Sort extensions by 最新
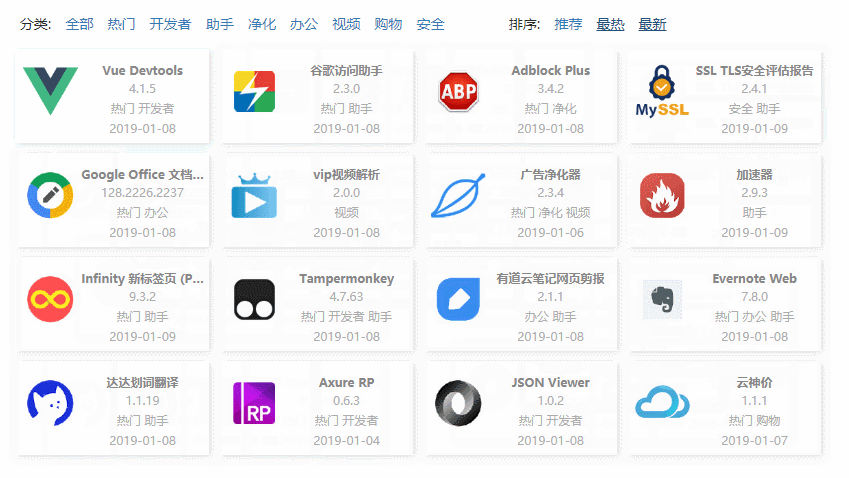The height and width of the screenshot is (478, 849). [652, 24]
